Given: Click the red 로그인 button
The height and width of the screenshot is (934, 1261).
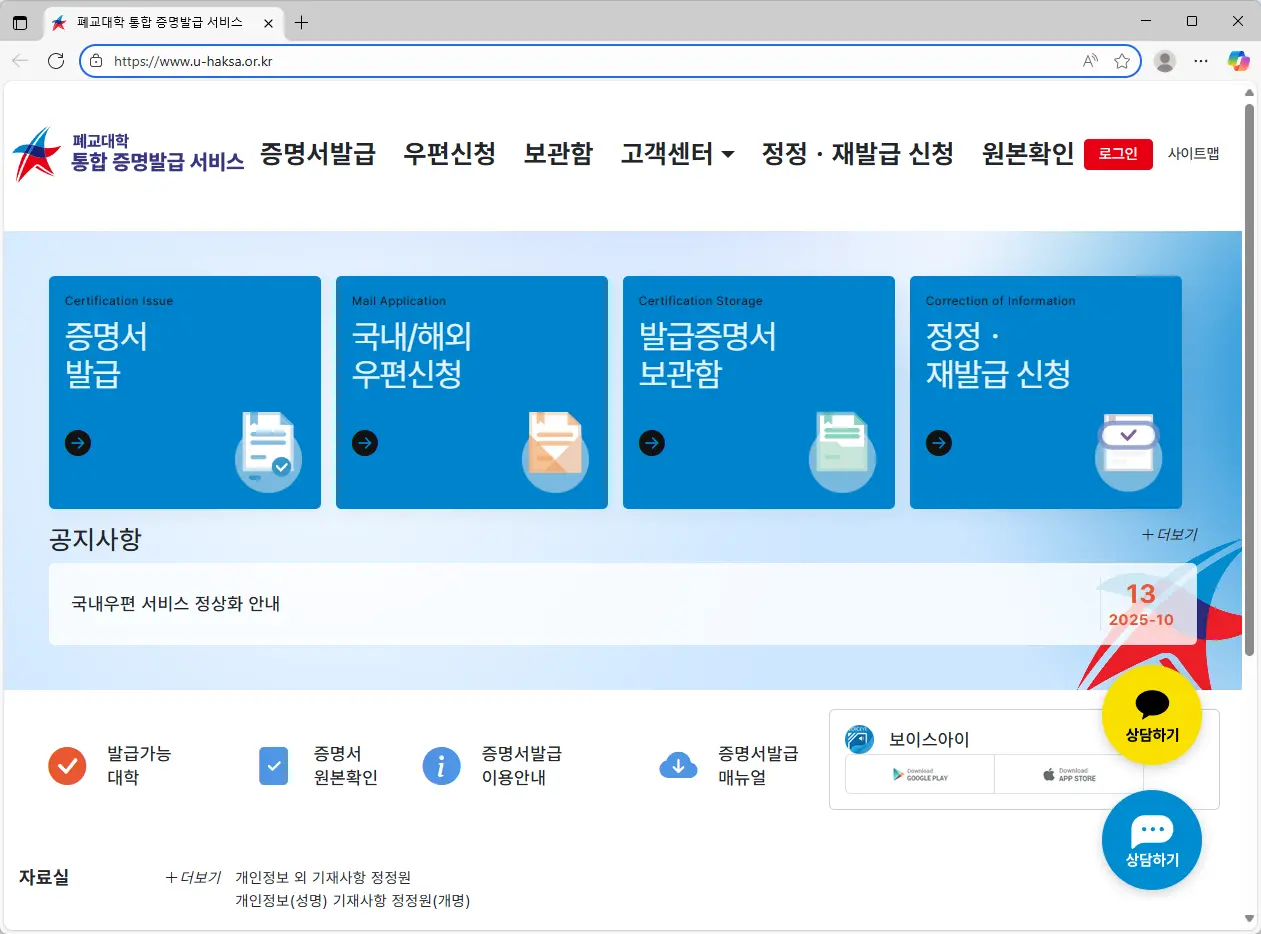Looking at the screenshot, I should click(1118, 155).
